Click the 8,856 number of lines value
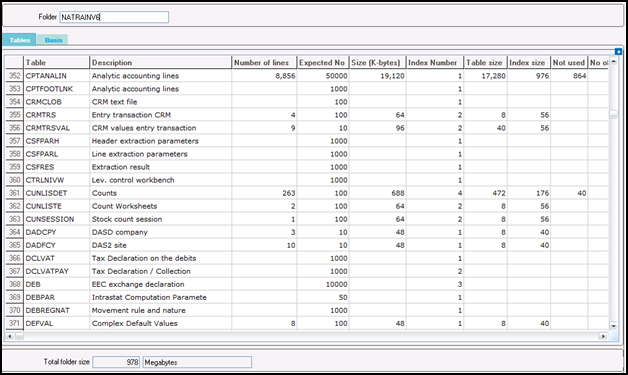Screen dimensions: 628x375 285,76
